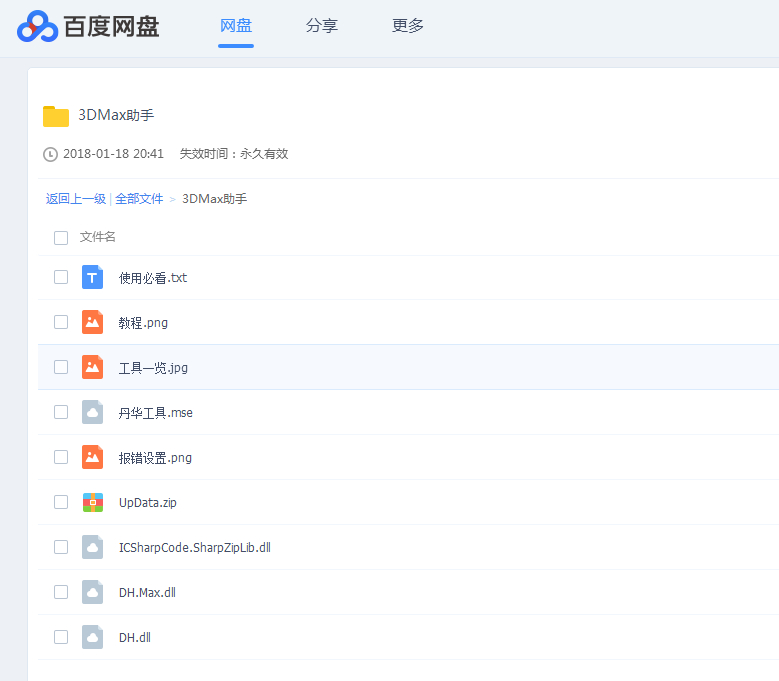Click the 文件名 column header

tap(97, 237)
